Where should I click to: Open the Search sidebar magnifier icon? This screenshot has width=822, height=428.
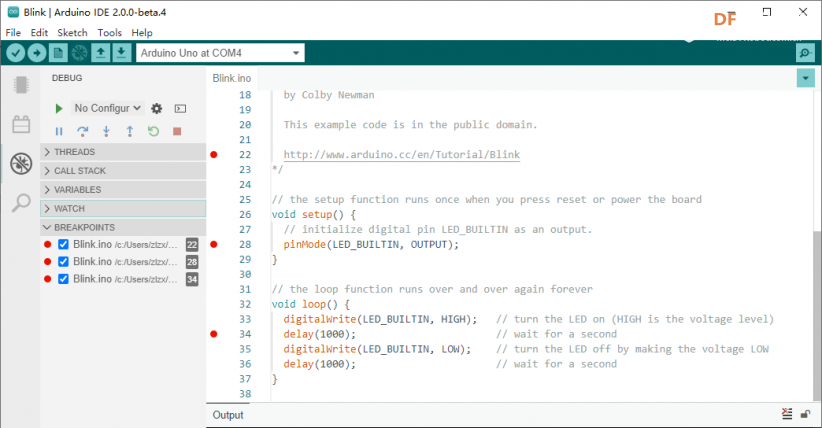[x=21, y=202]
